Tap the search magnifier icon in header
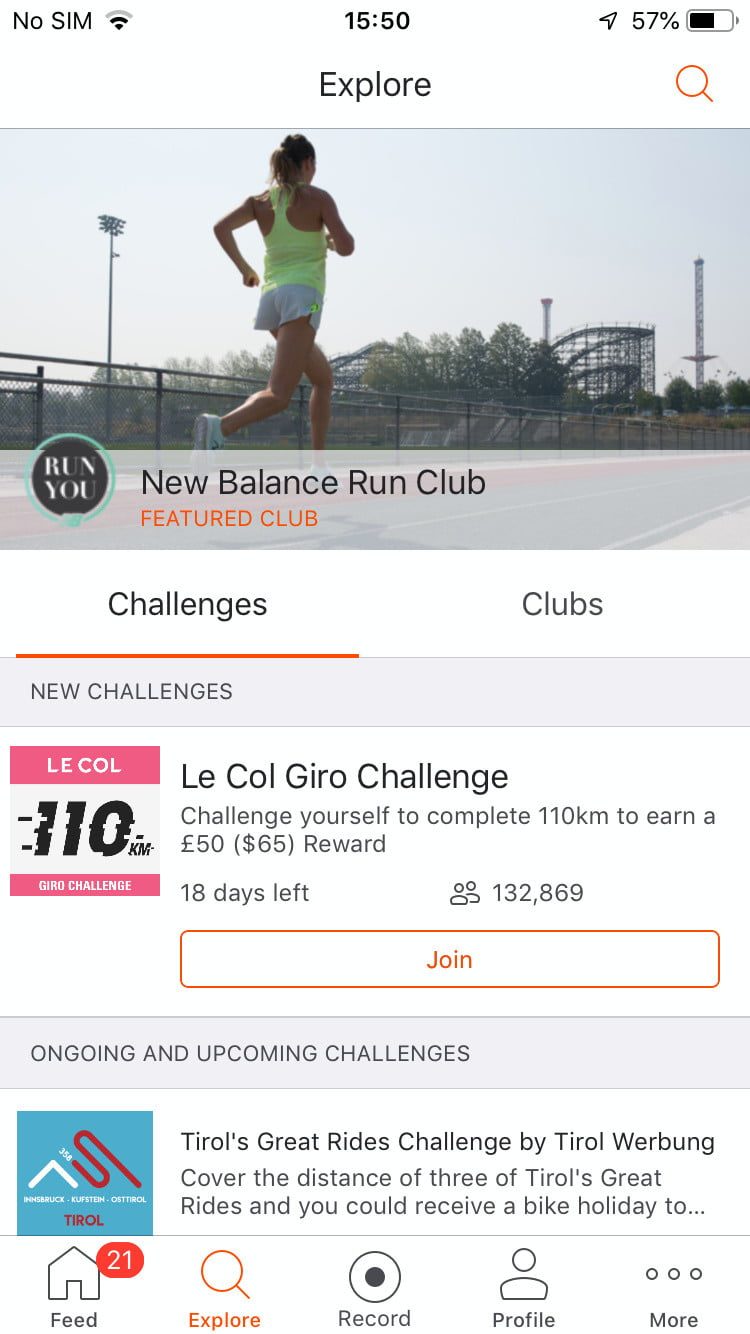The height and width of the screenshot is (1334, 750). click(x=694, y=84)
